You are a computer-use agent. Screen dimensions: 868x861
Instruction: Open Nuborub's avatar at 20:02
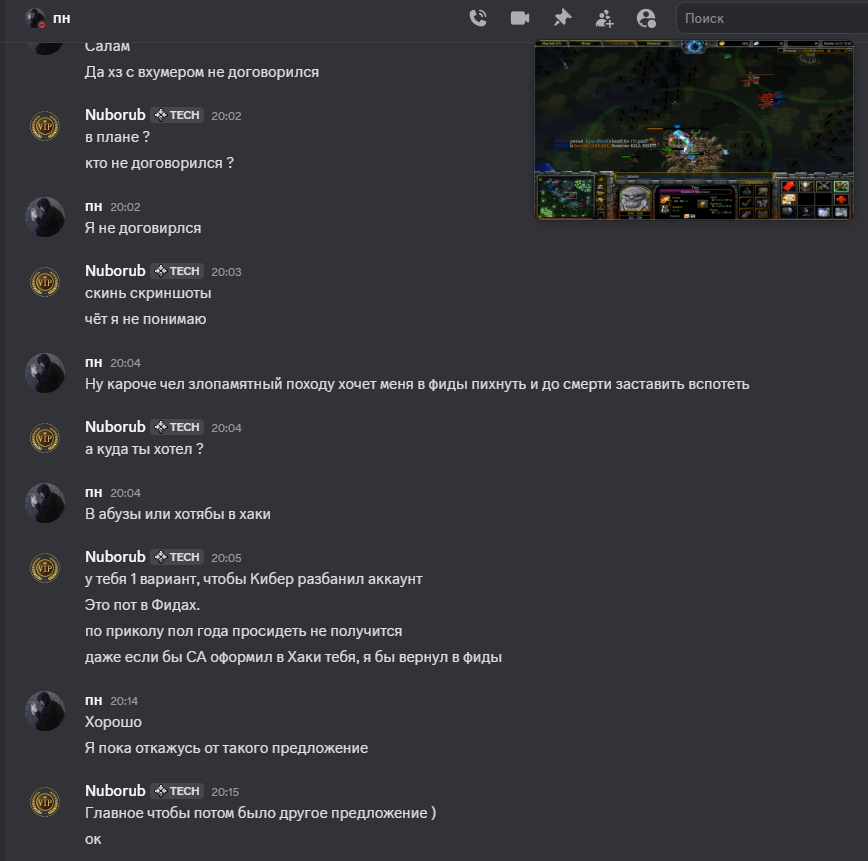point(45,126)
